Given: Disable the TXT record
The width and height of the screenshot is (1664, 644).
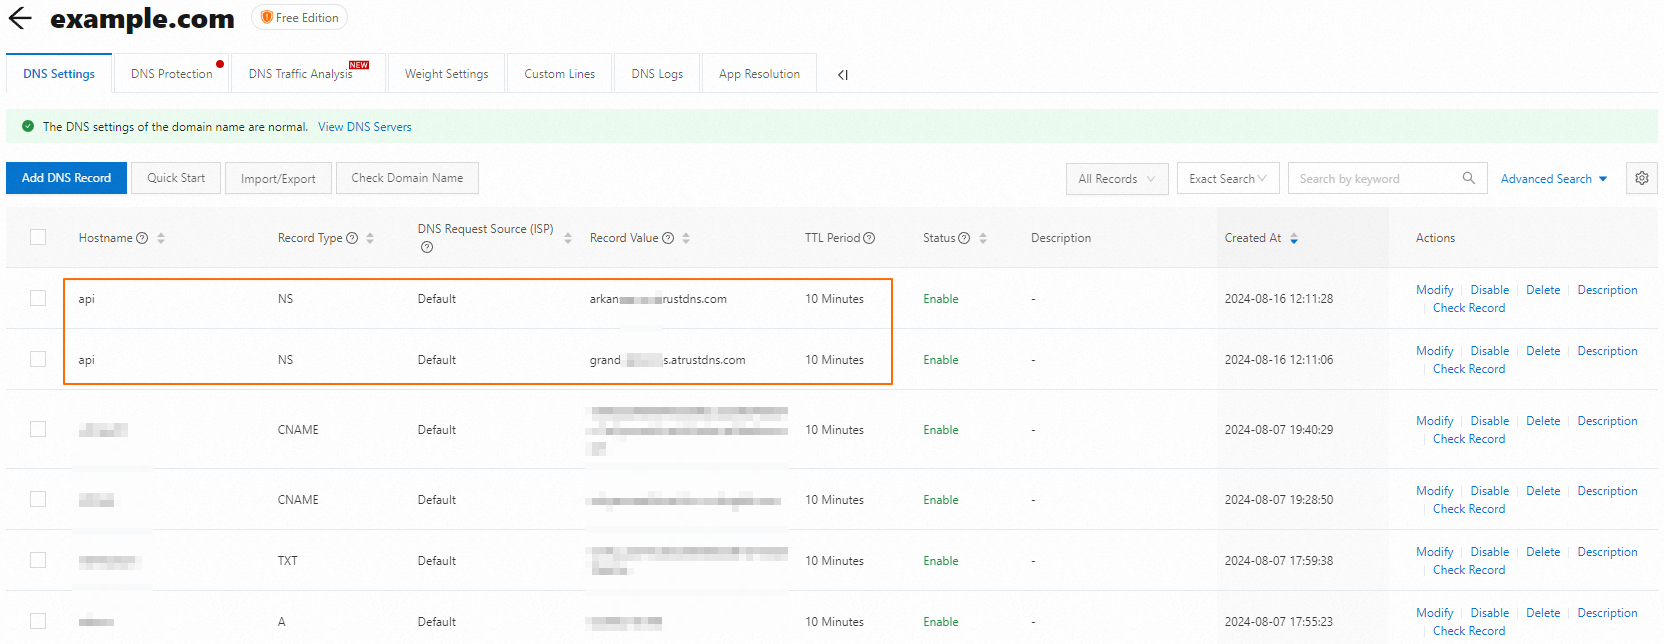Looking at the screenshot, I should pyautogui.click(x=1489, y=552).
